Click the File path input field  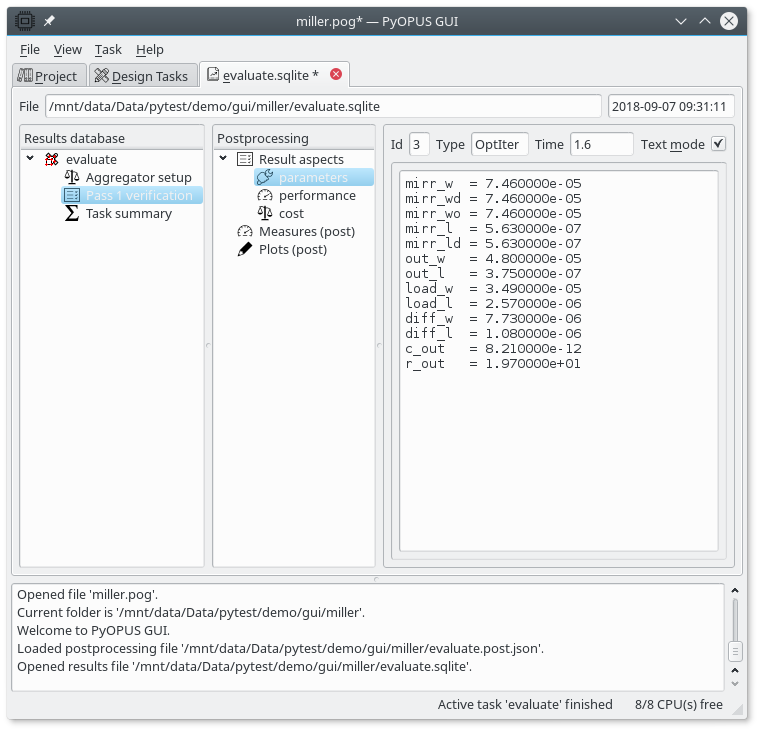322,106
